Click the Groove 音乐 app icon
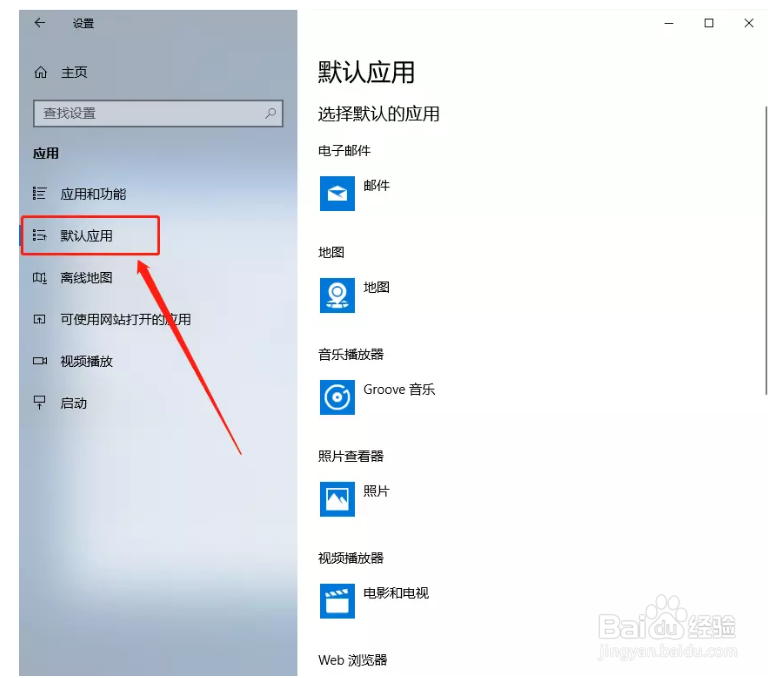 pyautogui.click(x=337, y=397)
